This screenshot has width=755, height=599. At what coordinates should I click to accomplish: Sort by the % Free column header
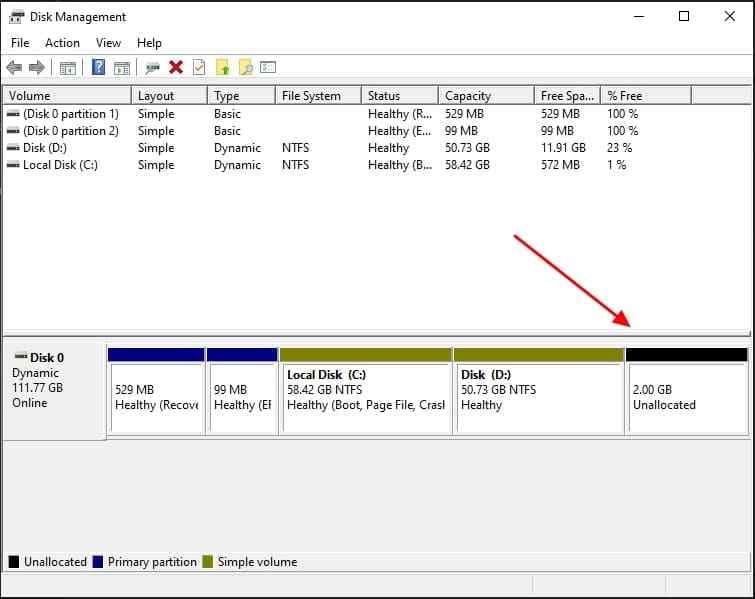pyautogui.click(x=646, y=96)
